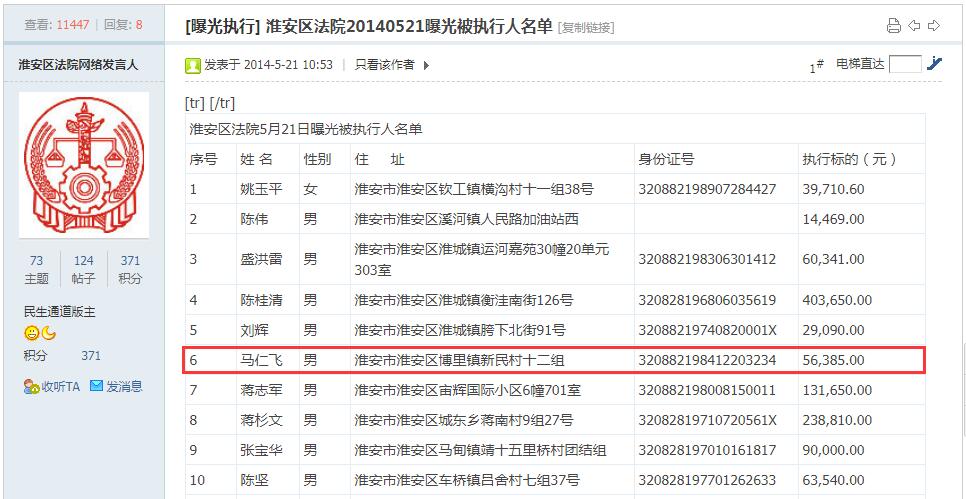Click the 电梯直达 floor number input box
Screen dimensions: 966x499
click(x=905, y=64)
